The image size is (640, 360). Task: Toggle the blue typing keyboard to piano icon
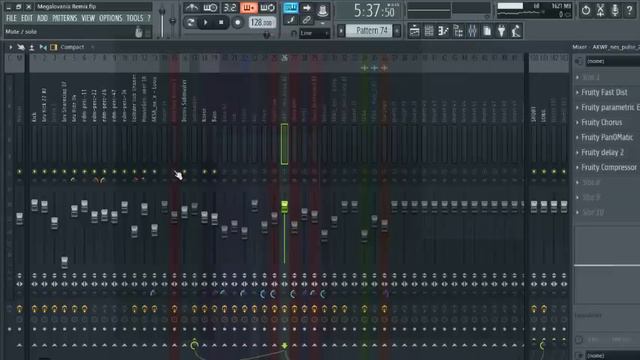(291, 7)
